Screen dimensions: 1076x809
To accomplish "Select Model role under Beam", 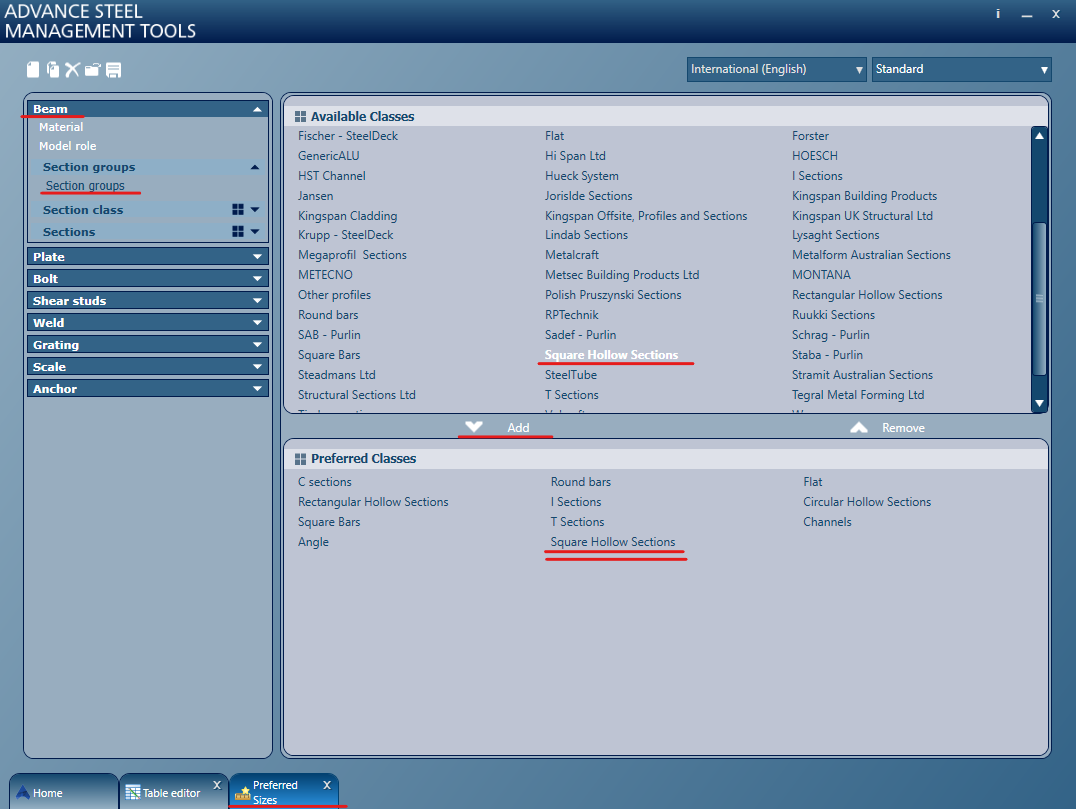I will 67,146.
